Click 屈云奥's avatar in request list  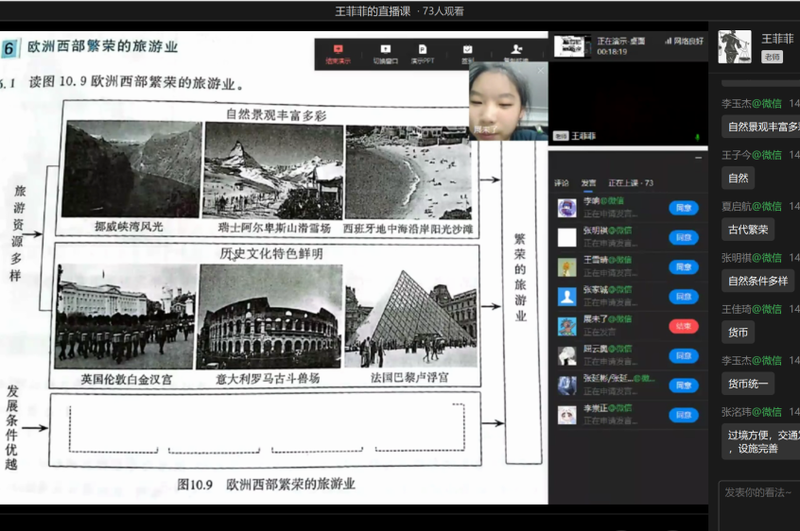tap(567, 356)
